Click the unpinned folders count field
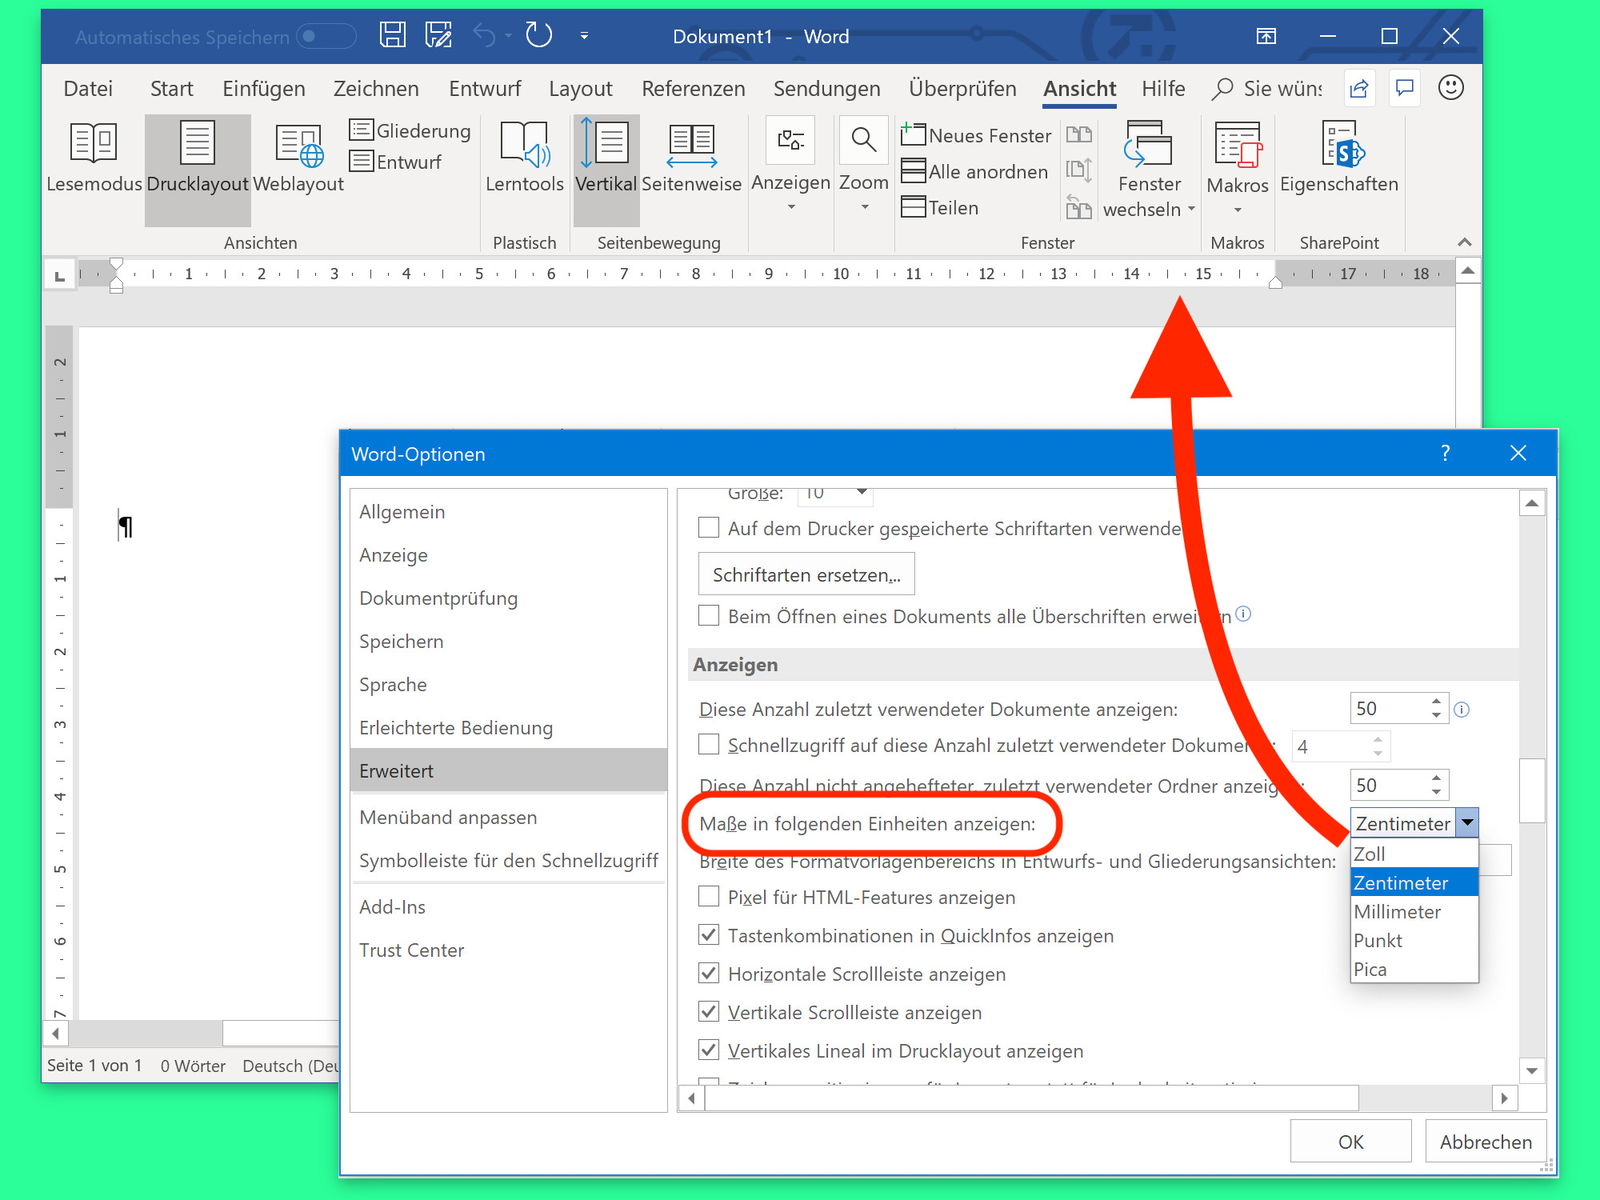The height and width of the screenshot is (1200, 1600). (1388, 785)
